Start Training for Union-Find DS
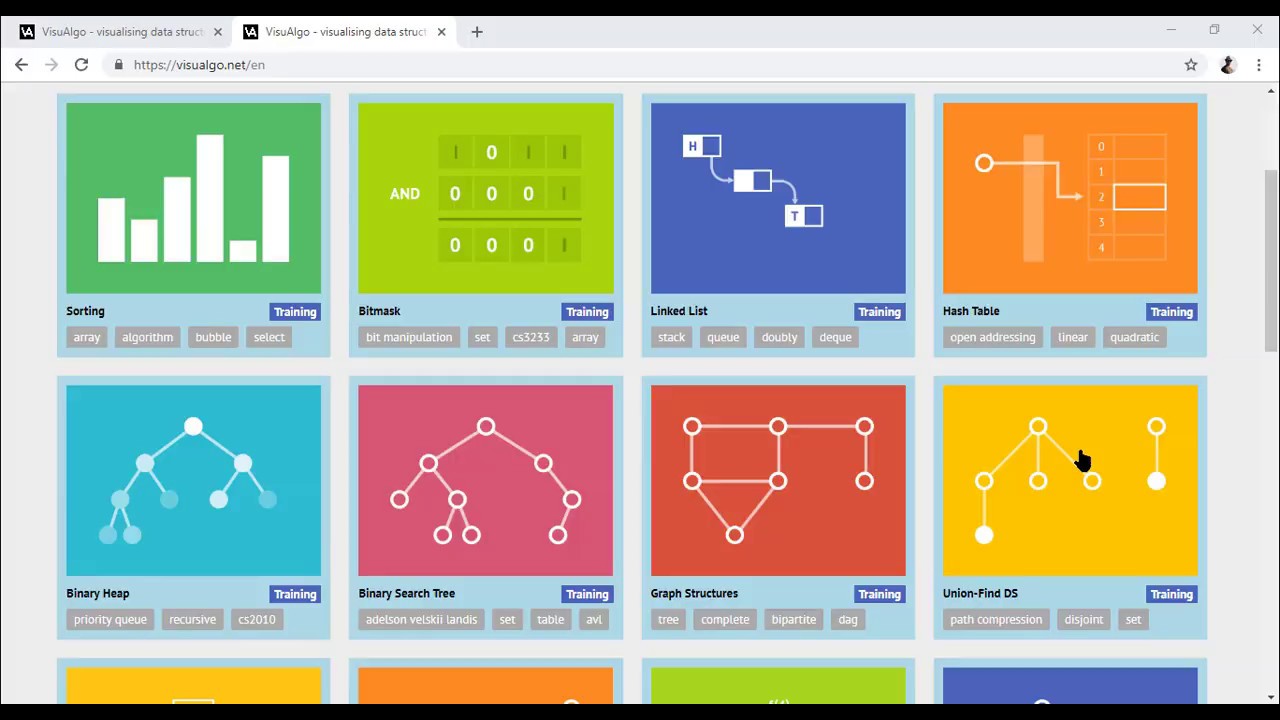 pos(1171,594)
